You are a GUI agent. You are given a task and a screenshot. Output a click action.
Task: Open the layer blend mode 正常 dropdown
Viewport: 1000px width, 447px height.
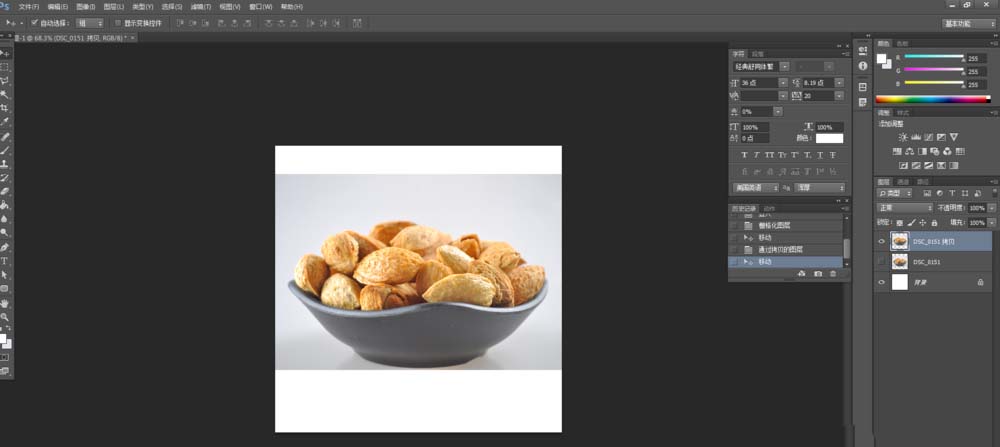click(x=904, y=207)
